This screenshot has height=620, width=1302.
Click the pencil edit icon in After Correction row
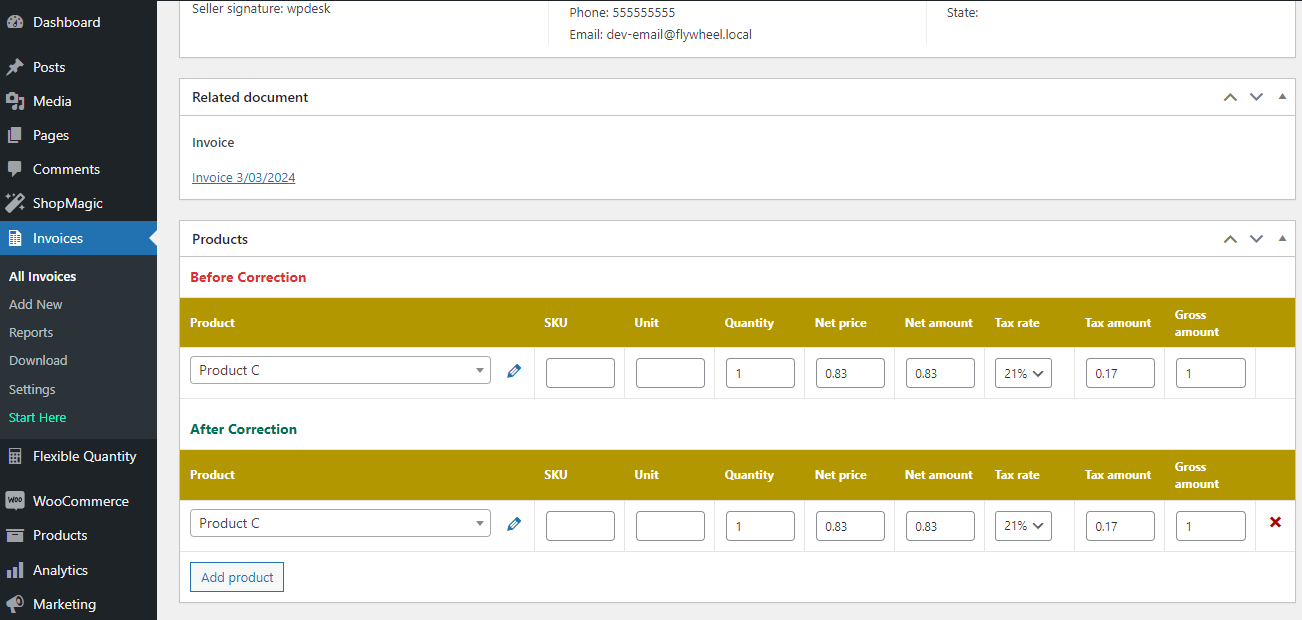tap(514, 524)
